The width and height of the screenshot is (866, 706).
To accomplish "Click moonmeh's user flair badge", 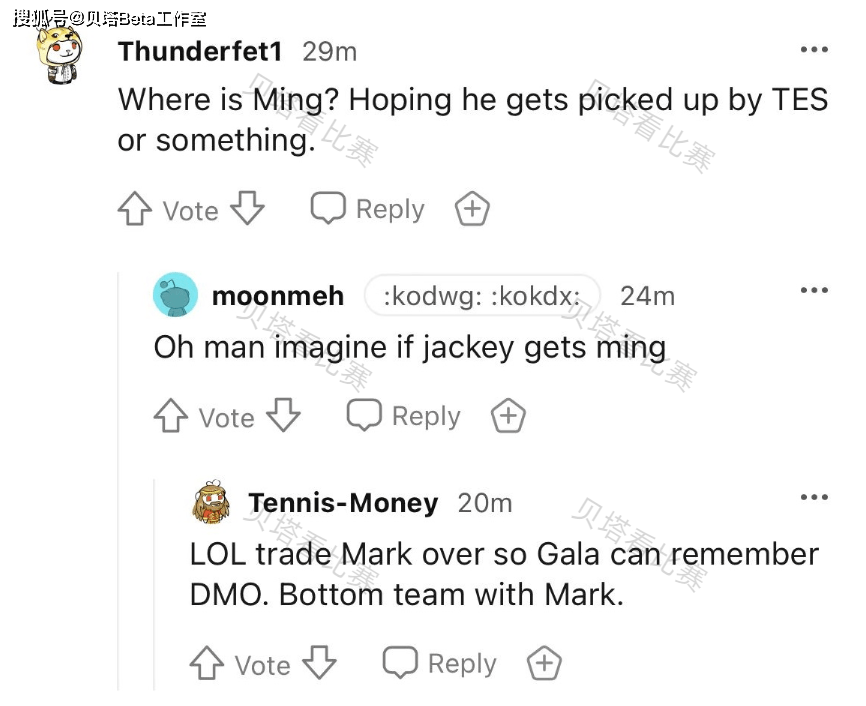I will 482,296.
